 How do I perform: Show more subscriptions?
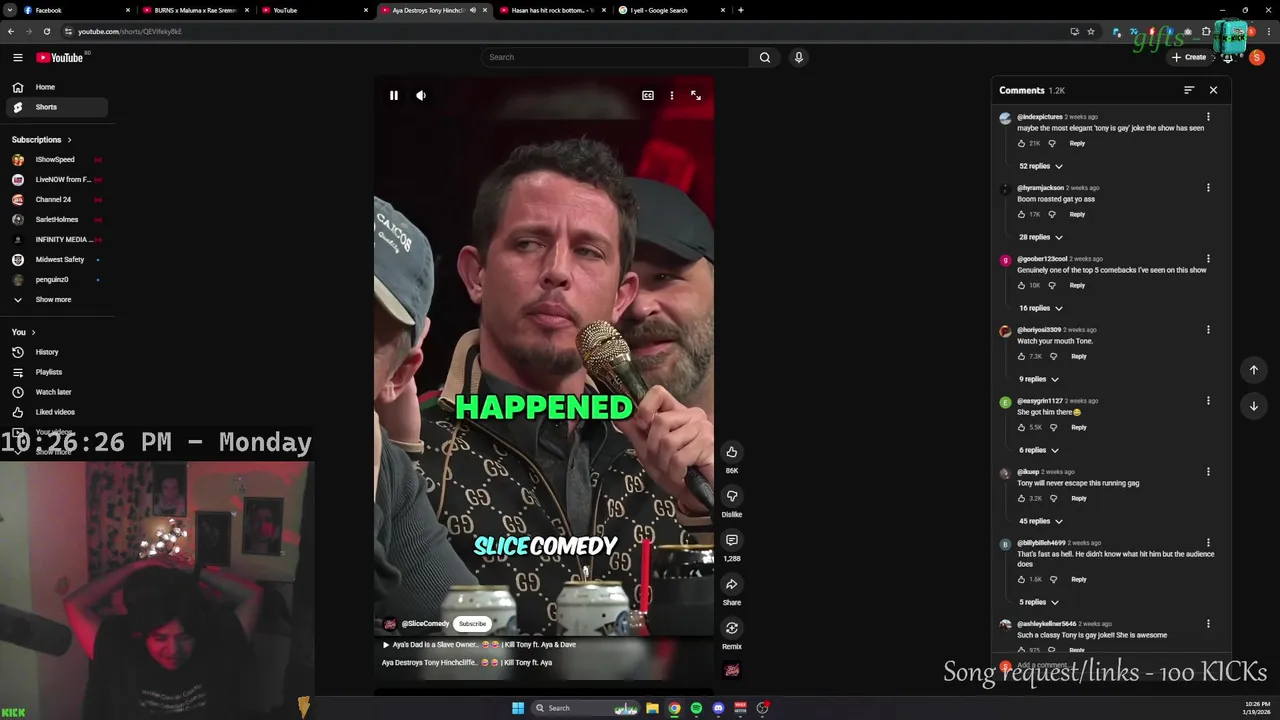tap(56, 299)
